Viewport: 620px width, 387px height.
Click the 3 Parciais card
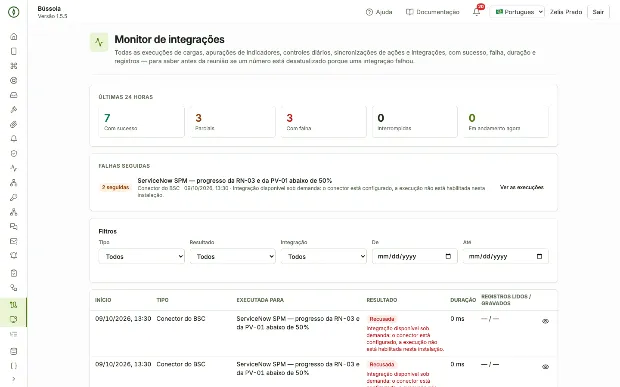232,121
